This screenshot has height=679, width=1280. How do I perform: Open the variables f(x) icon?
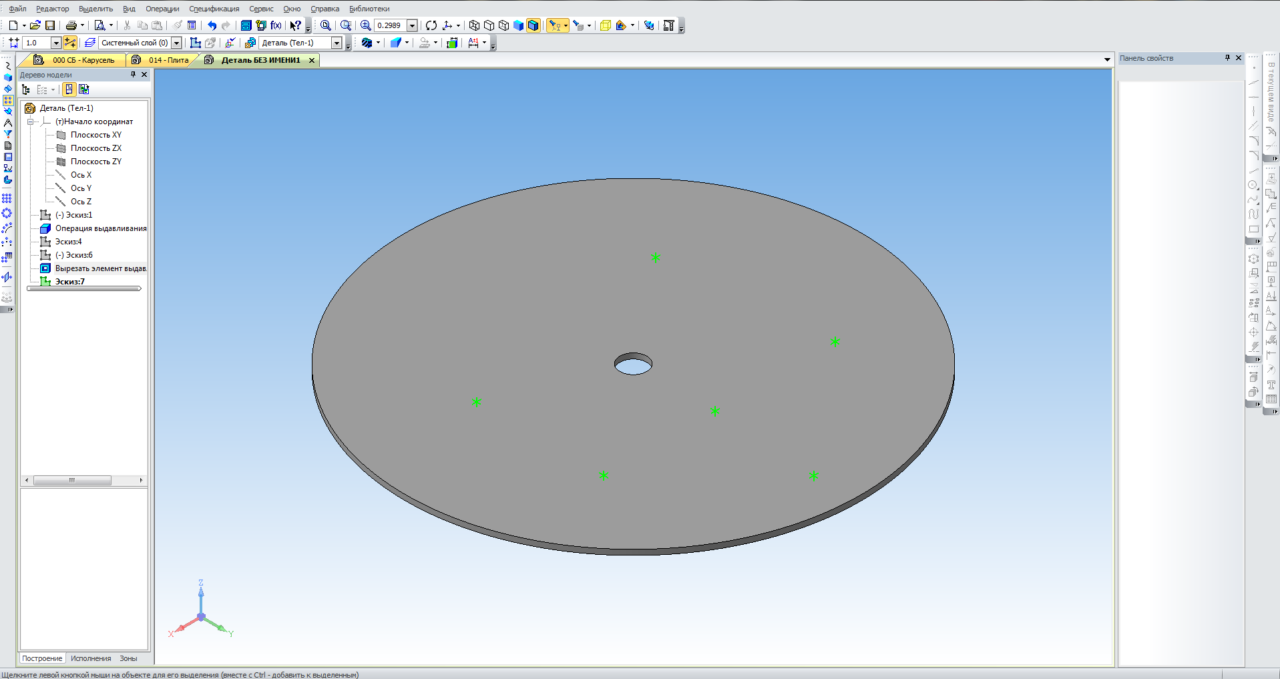(276, 25)
